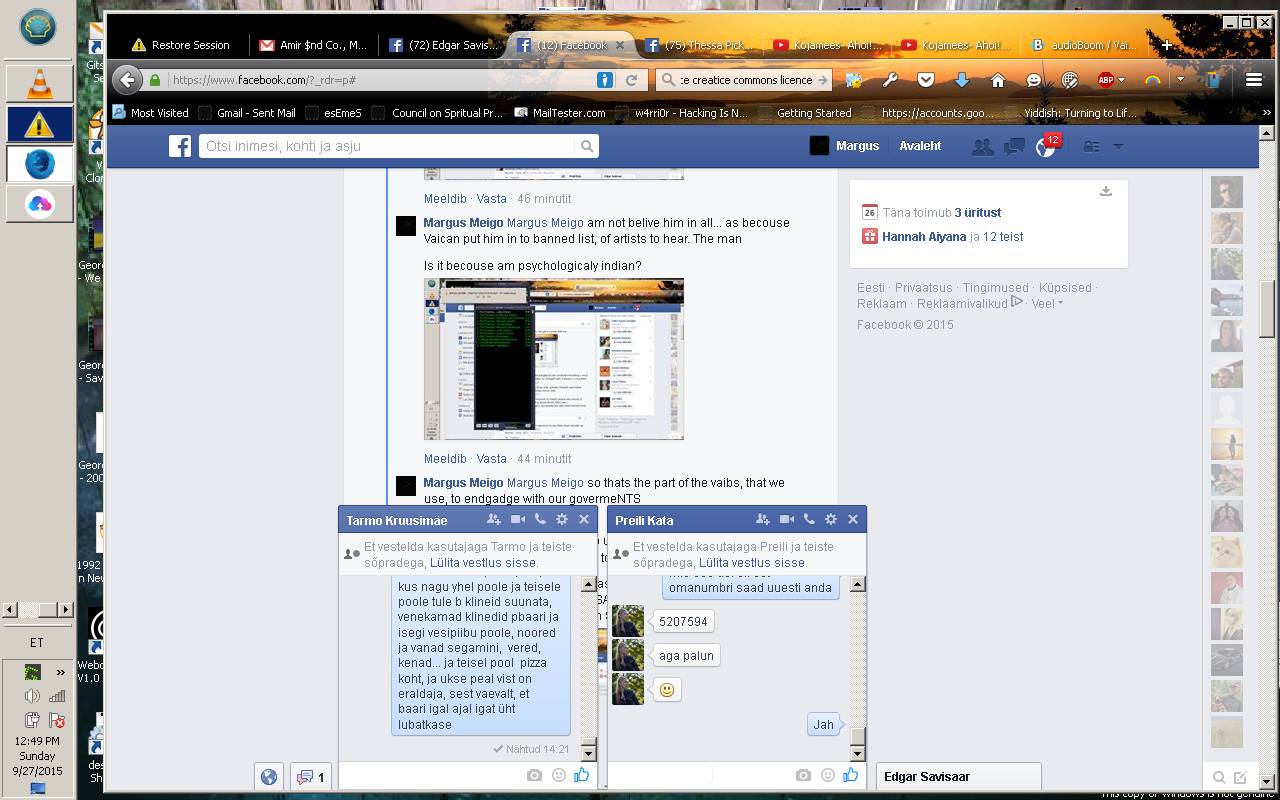
Task: Open options gear in Preili Kata chat
Action: (831, 519)
